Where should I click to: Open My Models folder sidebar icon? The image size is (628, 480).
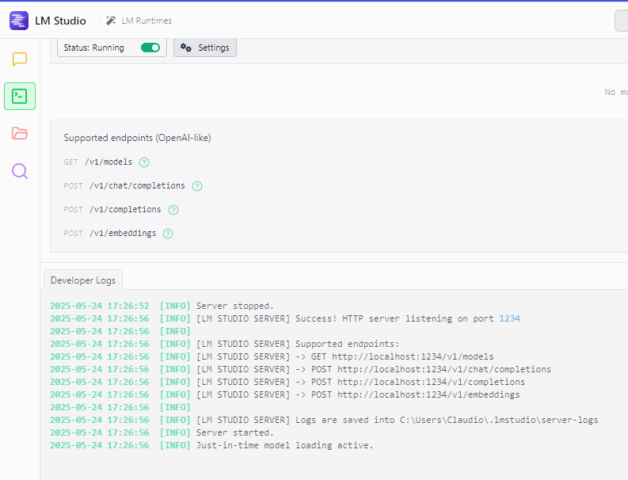[x=20, y=133]
